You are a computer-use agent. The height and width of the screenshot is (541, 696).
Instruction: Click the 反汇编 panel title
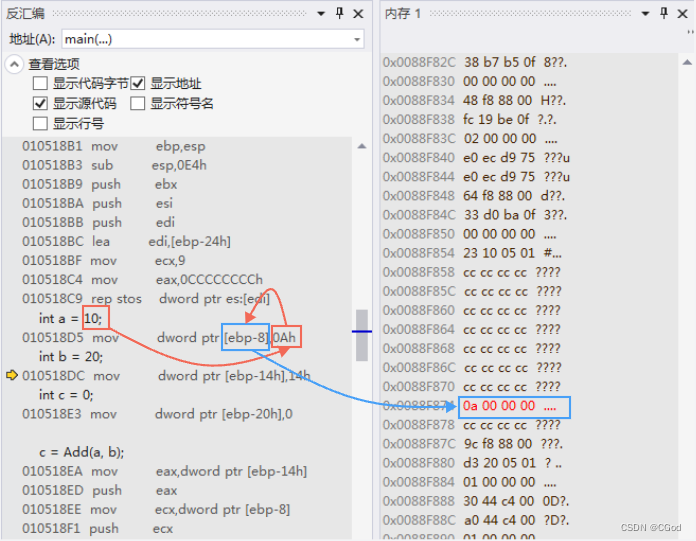(25, 14)
